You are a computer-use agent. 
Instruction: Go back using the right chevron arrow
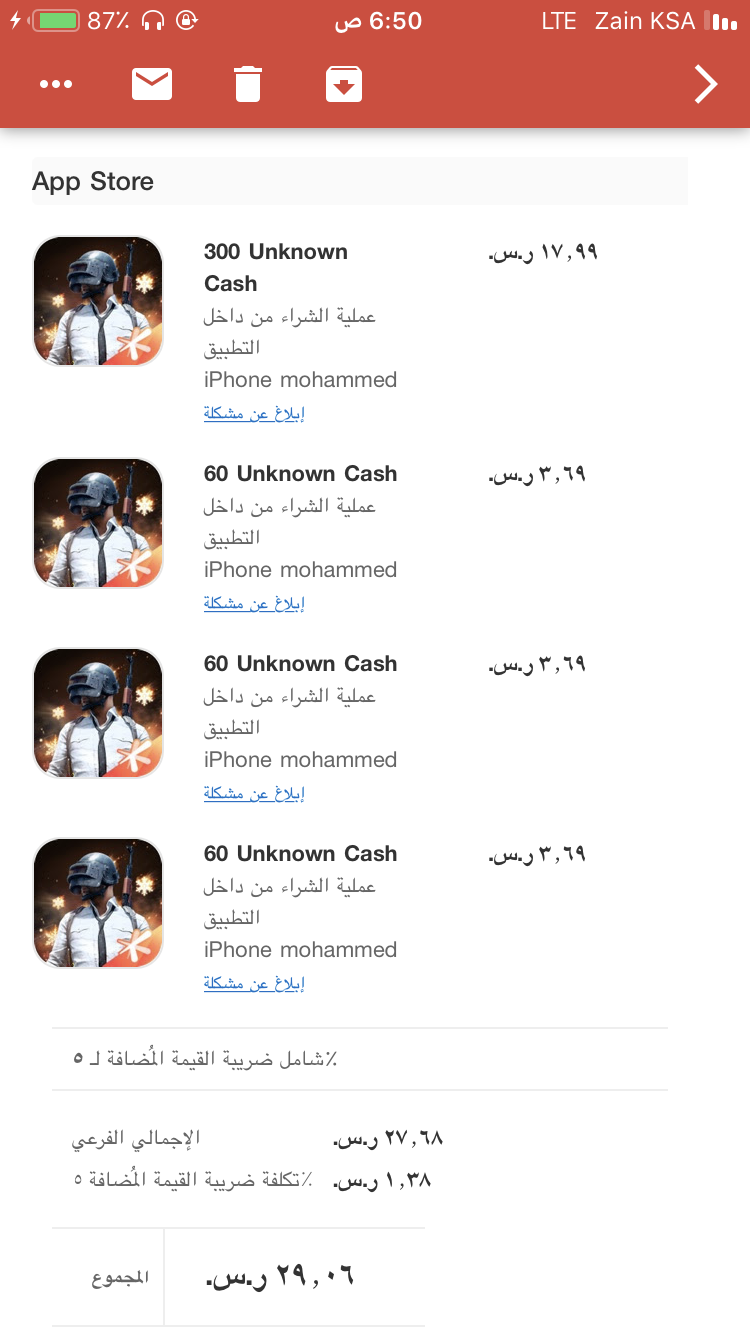click(x=706, y=84)
